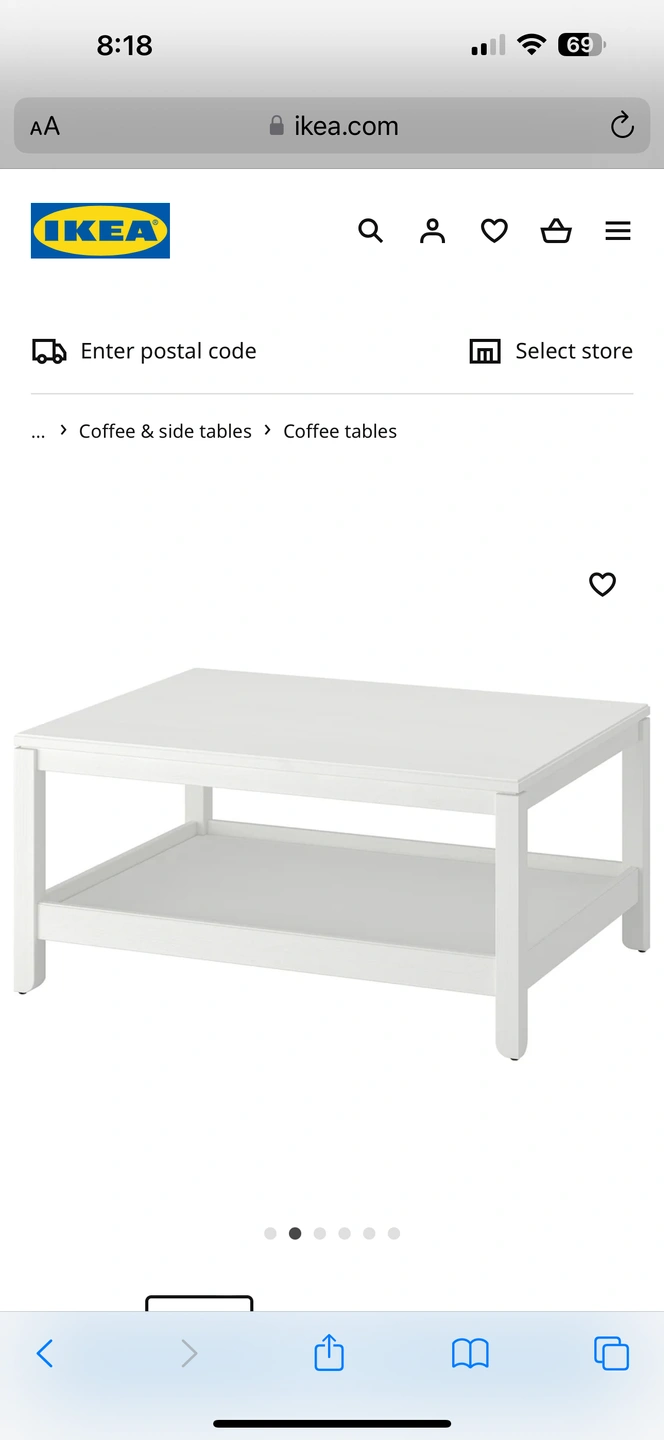Tap the Safari share icon
The image size is (664, 1440).
[x=329, y=1353]
